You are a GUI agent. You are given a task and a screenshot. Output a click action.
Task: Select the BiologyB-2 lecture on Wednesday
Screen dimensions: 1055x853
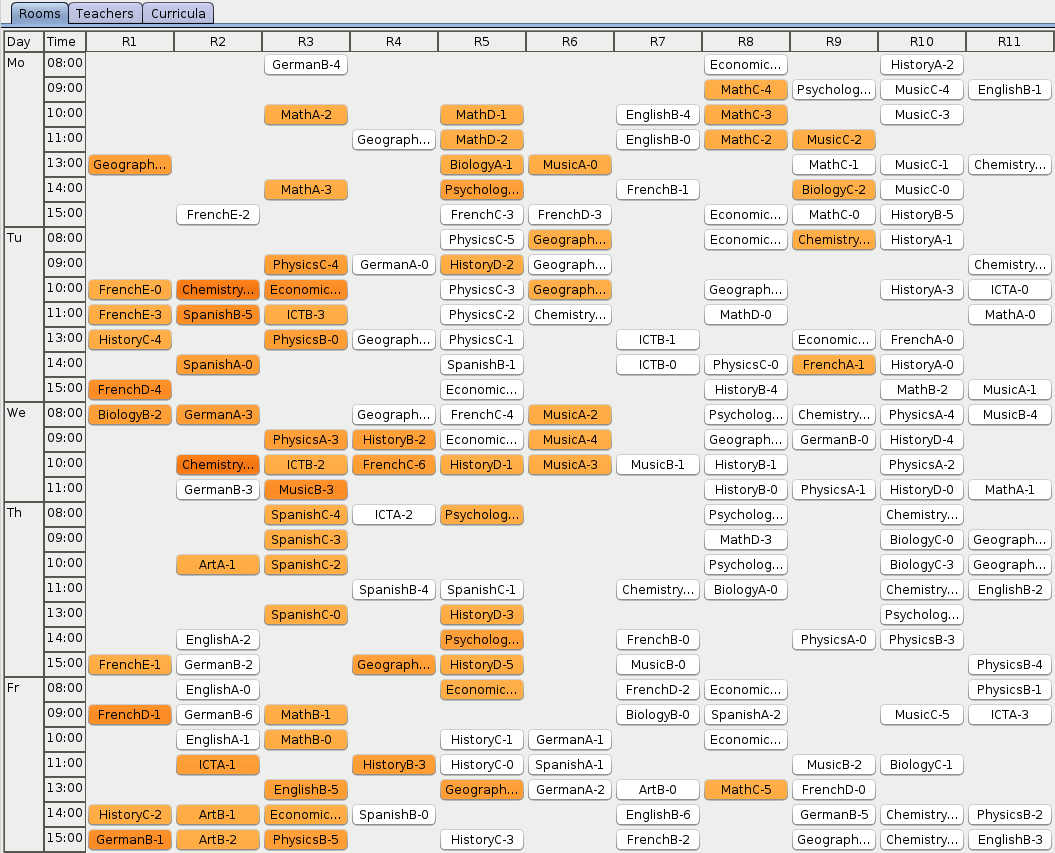[x=130, y=415]
